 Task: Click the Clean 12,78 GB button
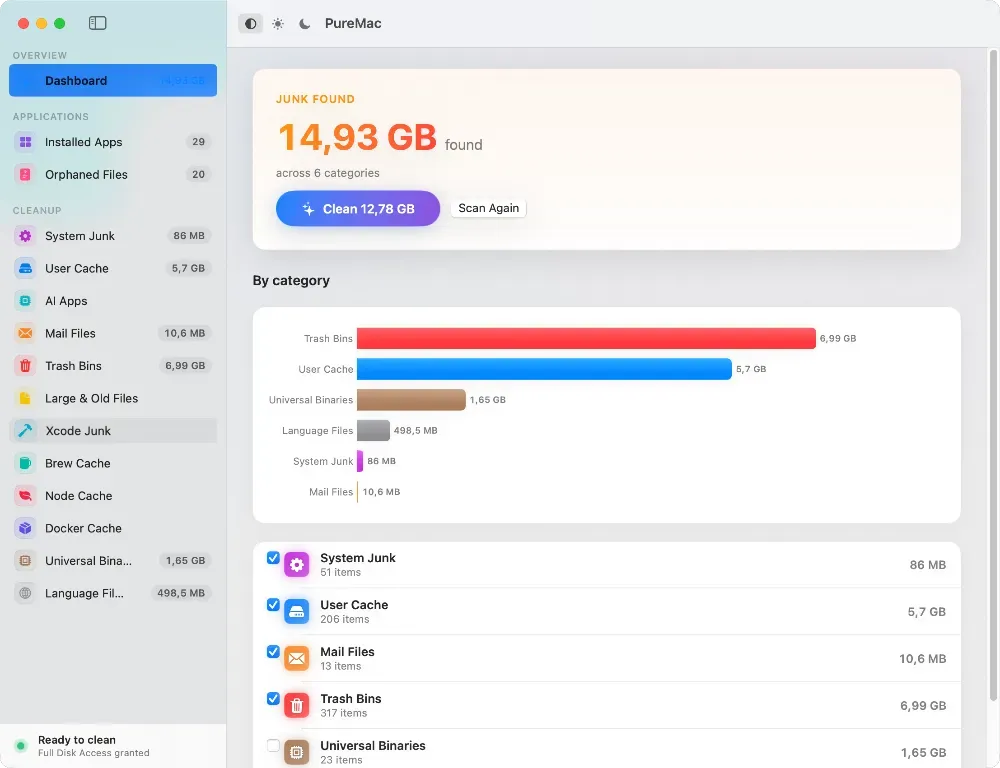(x=358, y=209)
